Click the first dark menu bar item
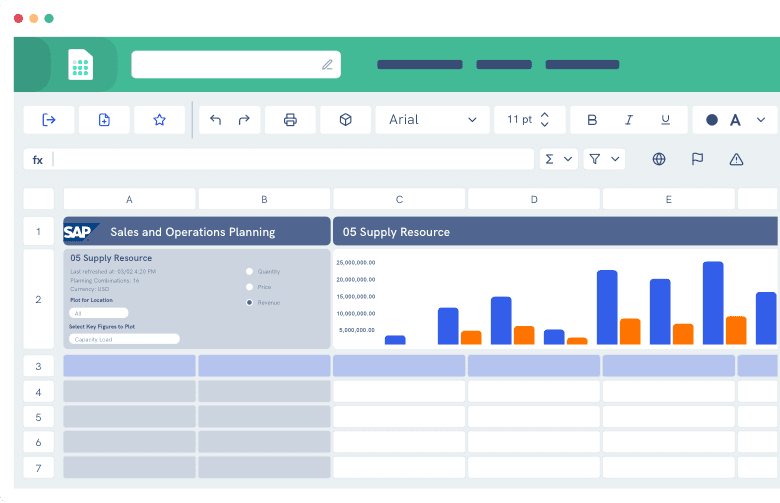Viewport: 780px width, 503px height. pyautogui.click(x=420, y=65)
